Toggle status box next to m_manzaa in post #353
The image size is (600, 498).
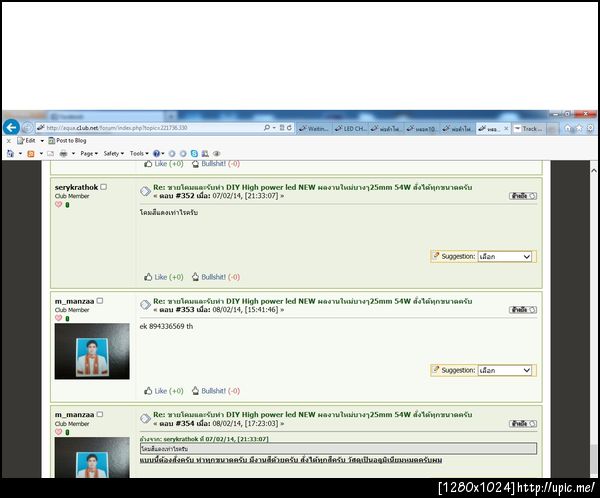100,301
